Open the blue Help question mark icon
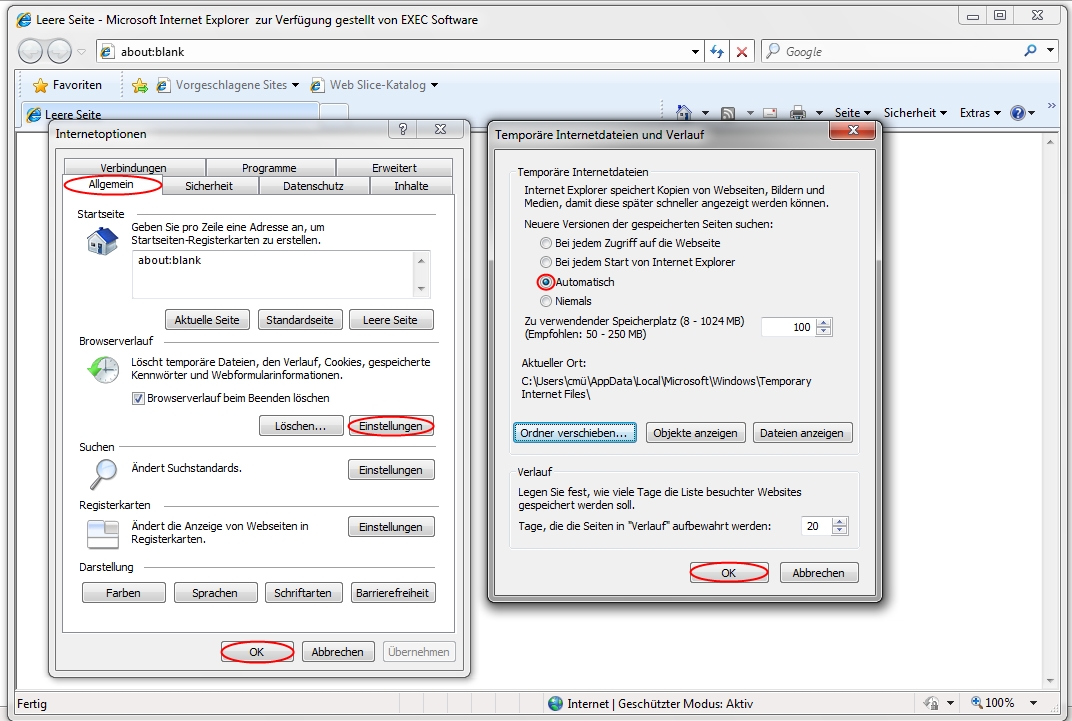Viewport: 1072px width, 721px height. point(1018,113)
